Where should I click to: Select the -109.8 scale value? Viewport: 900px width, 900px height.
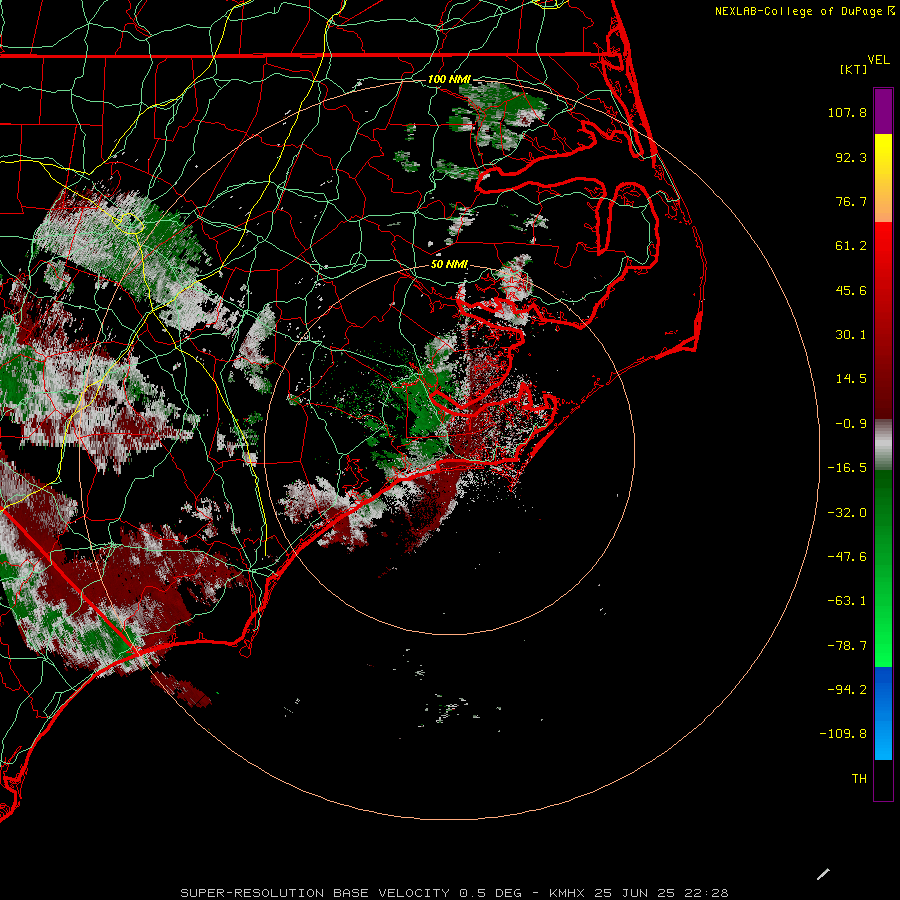tap(843, 734)
